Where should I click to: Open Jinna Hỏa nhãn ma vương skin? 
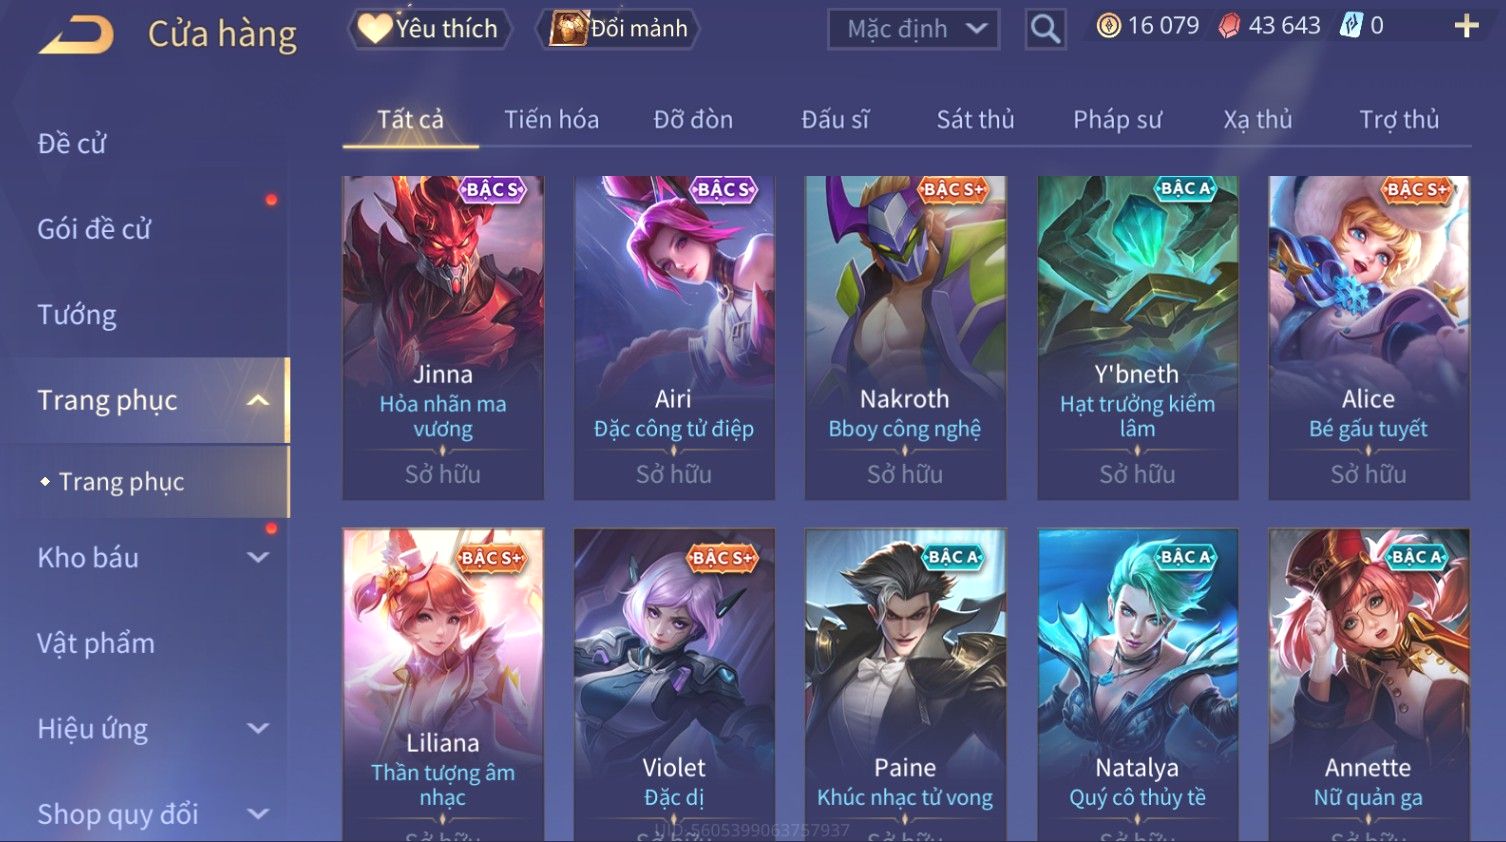click(443, 338)
